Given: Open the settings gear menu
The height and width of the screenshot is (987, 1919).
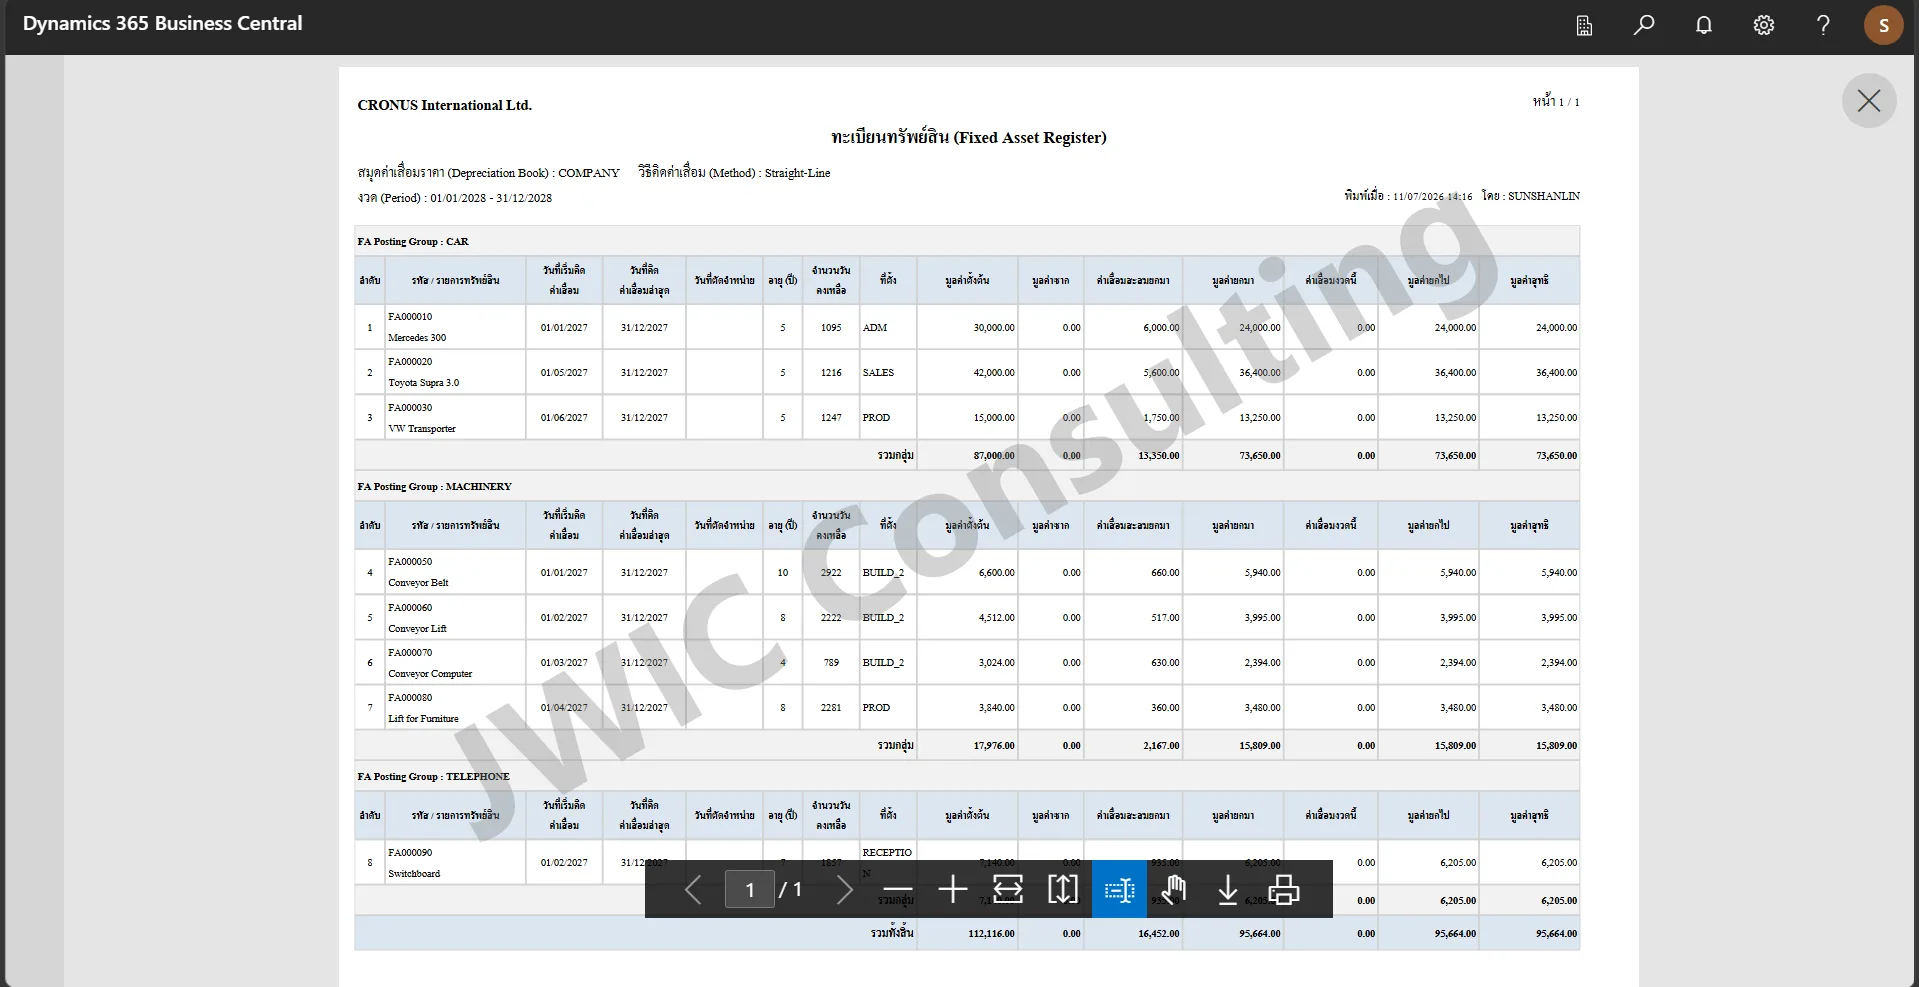Looking at the screenshot, I should click(1764, 26).
